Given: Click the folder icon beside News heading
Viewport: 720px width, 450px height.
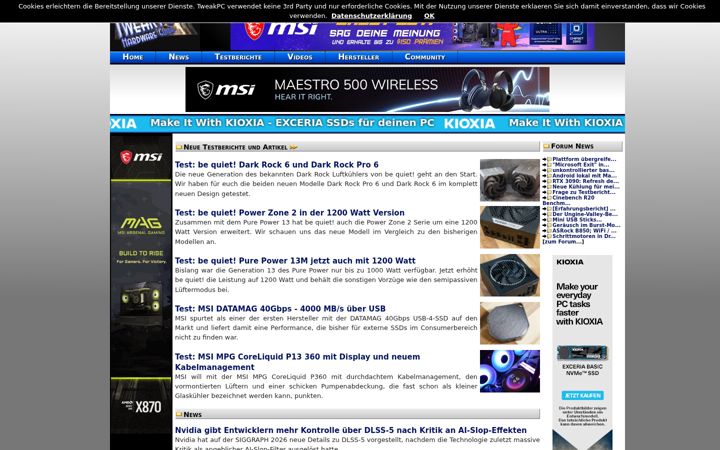Looking at the screenshot, I should pos(179,415).
